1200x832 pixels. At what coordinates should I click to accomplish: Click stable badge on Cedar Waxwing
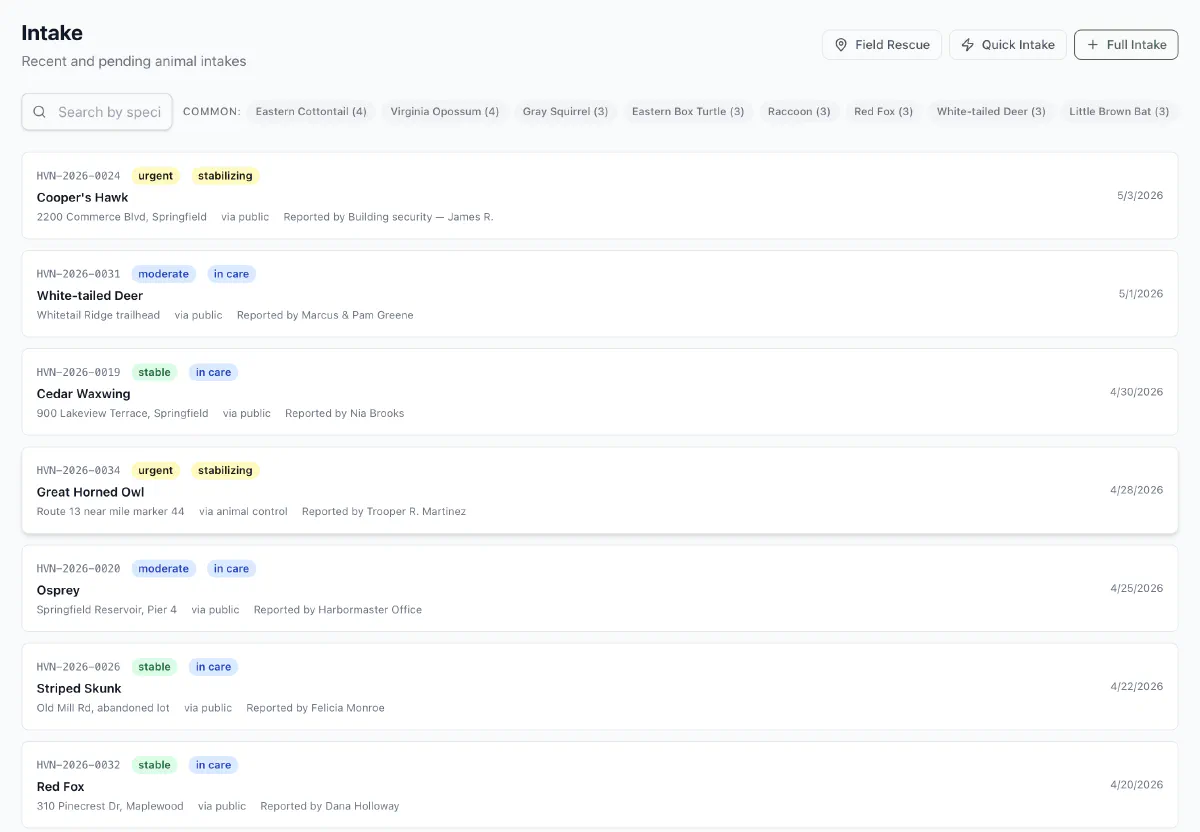(x=155, y=372)
